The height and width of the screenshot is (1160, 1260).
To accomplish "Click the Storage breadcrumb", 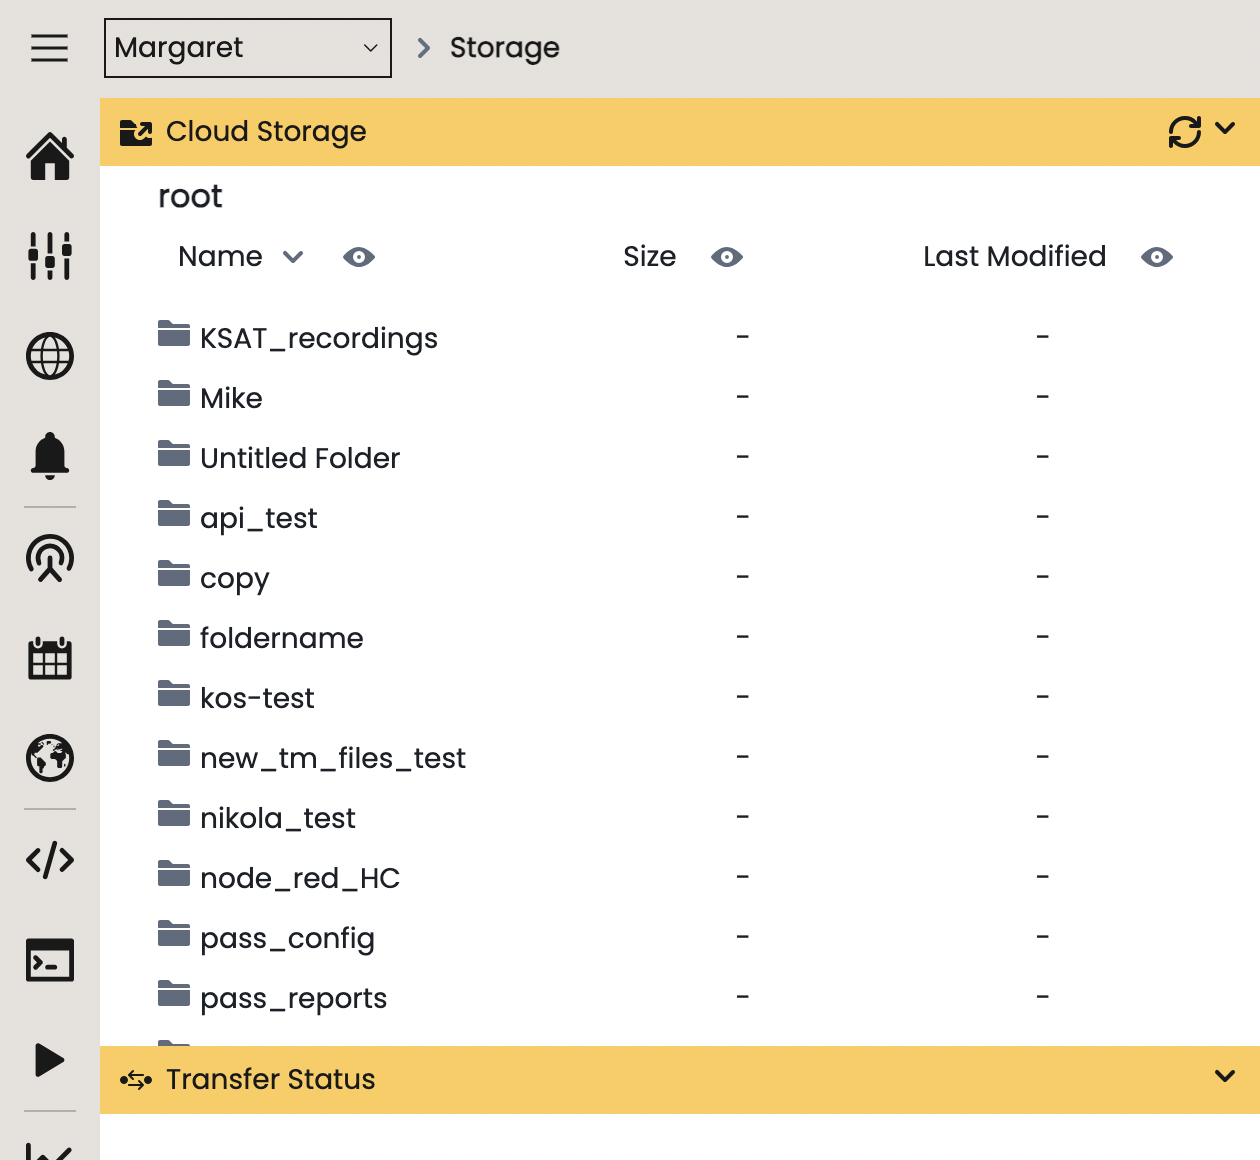I will pyautogui.click(x=504, y=48).
